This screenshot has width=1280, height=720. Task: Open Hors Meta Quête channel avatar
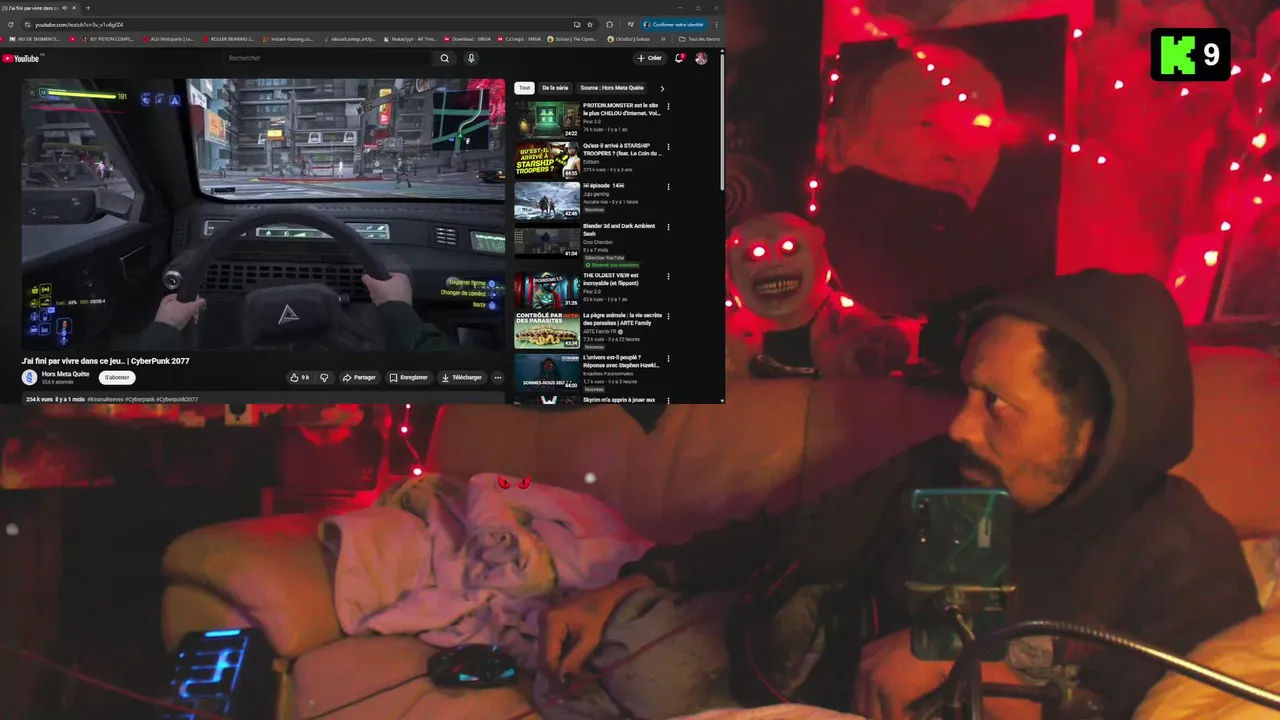(30, 378)
